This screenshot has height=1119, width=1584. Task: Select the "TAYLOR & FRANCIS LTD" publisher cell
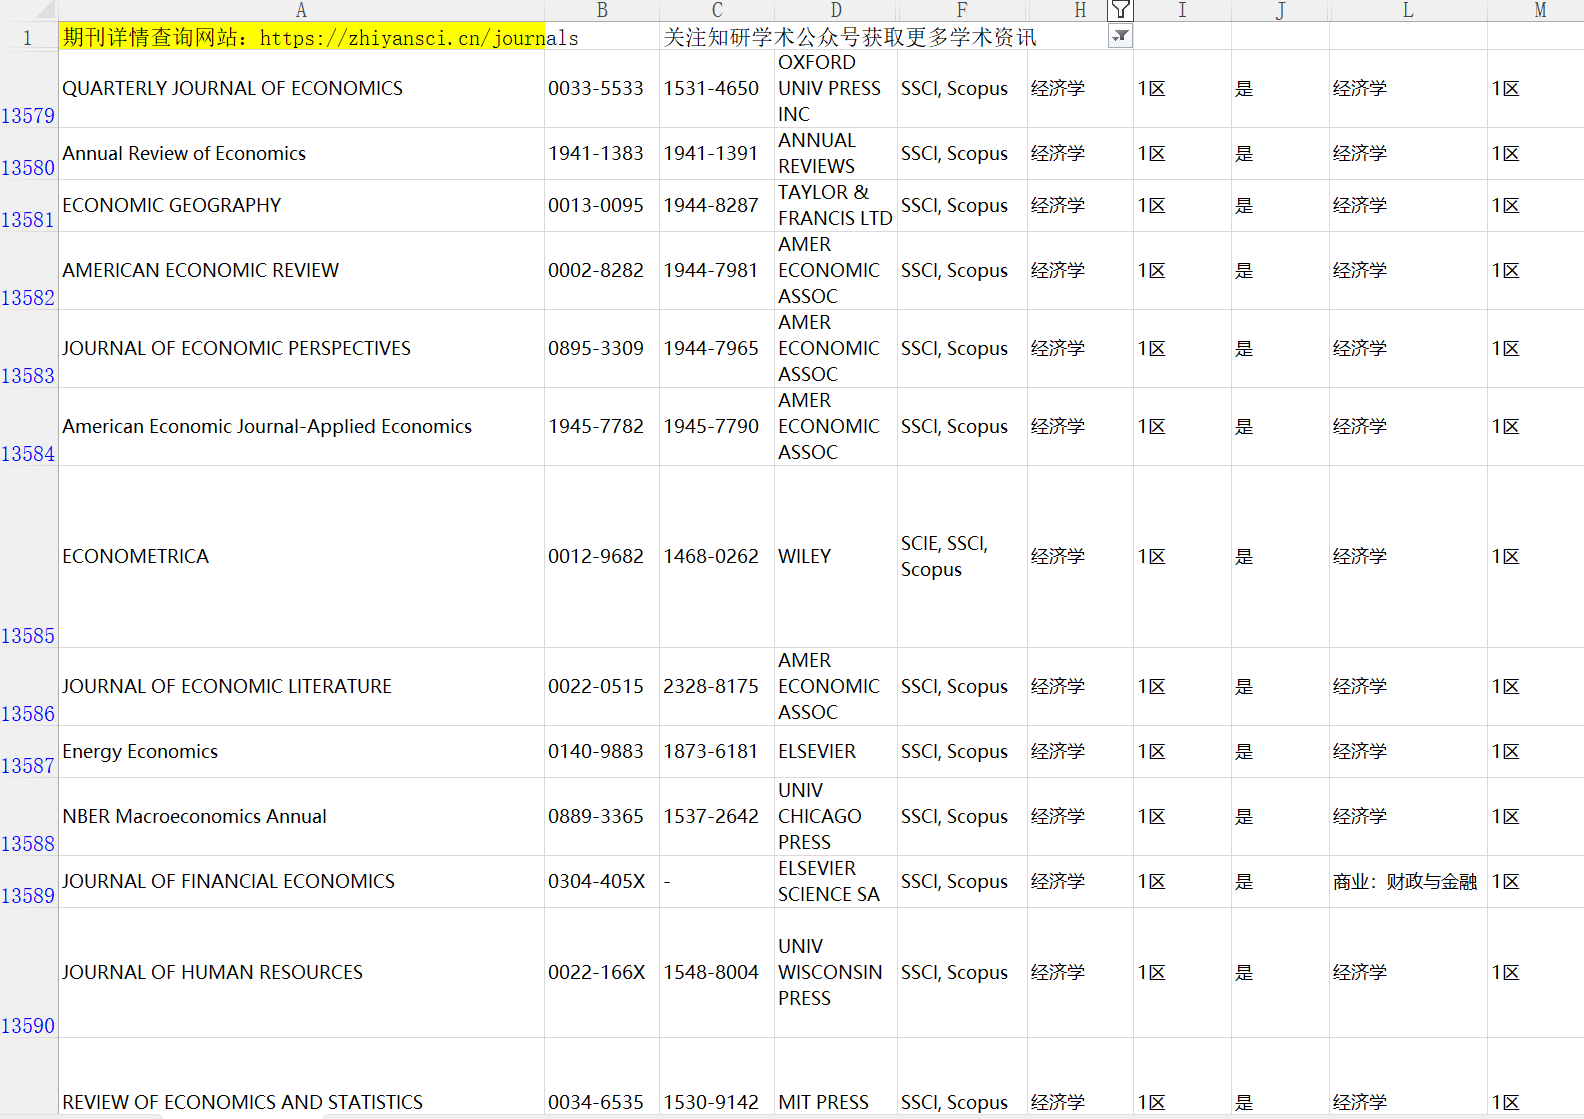point(836,206)
